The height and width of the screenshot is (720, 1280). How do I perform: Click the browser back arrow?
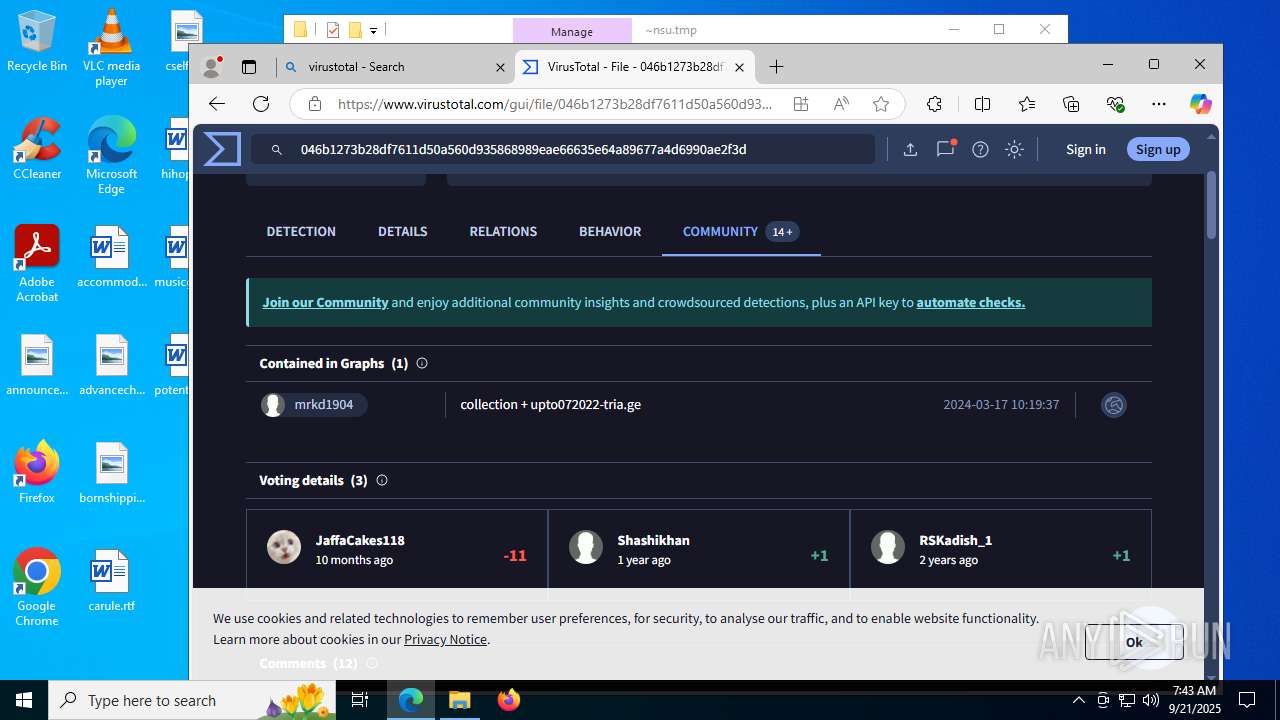tap(217, 104)
